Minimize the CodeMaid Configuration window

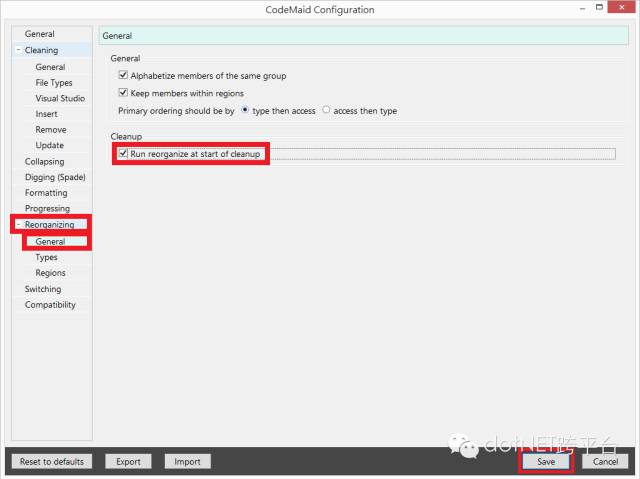pos(582,8)
